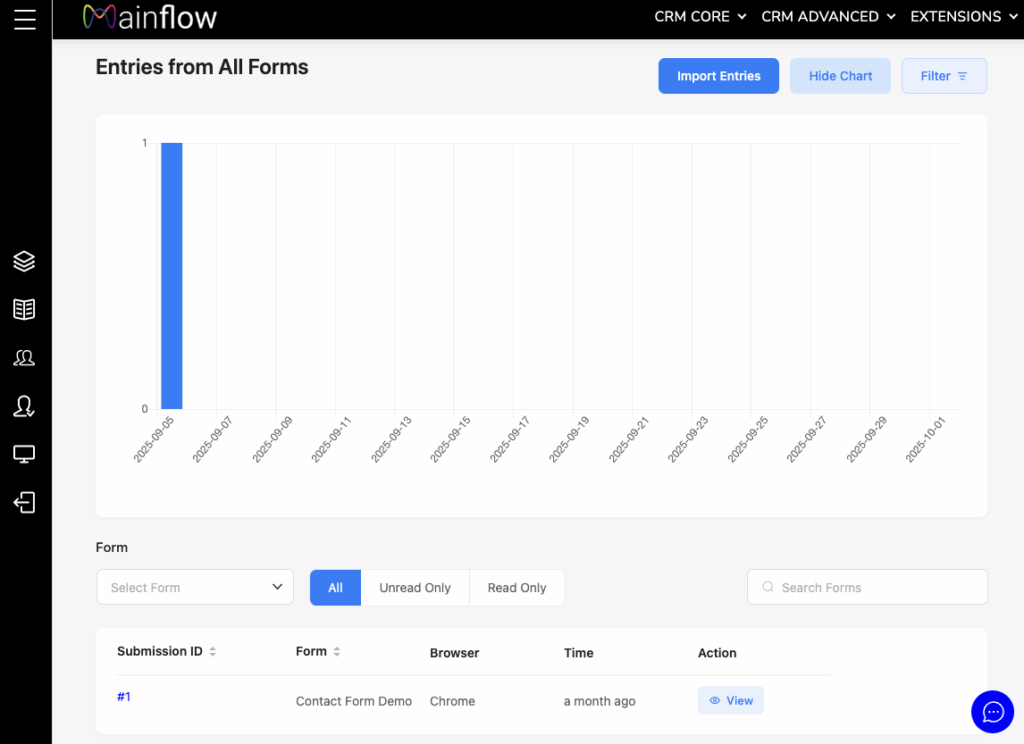Open the CRM CORE dropdown menu
Viewport: 1024px width, 744px height.
tap(700, 17)
